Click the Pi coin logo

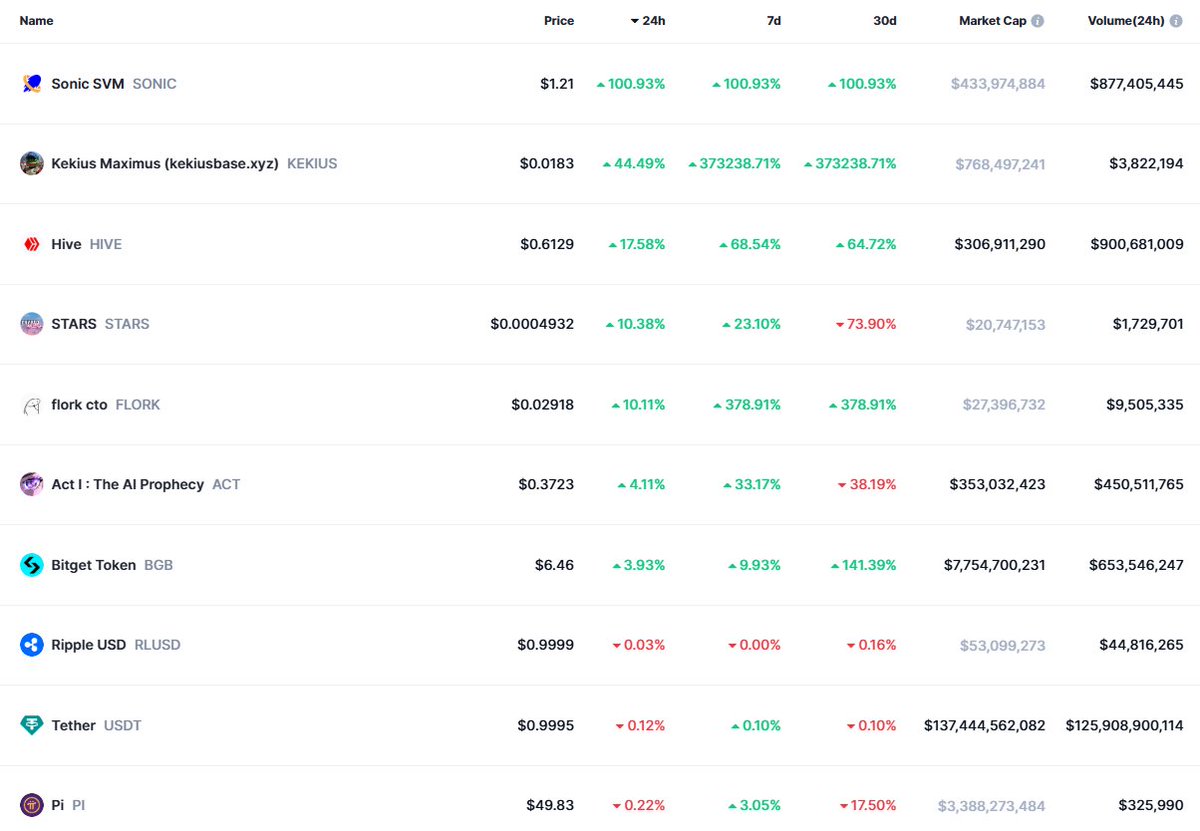[x=32, y=805]
